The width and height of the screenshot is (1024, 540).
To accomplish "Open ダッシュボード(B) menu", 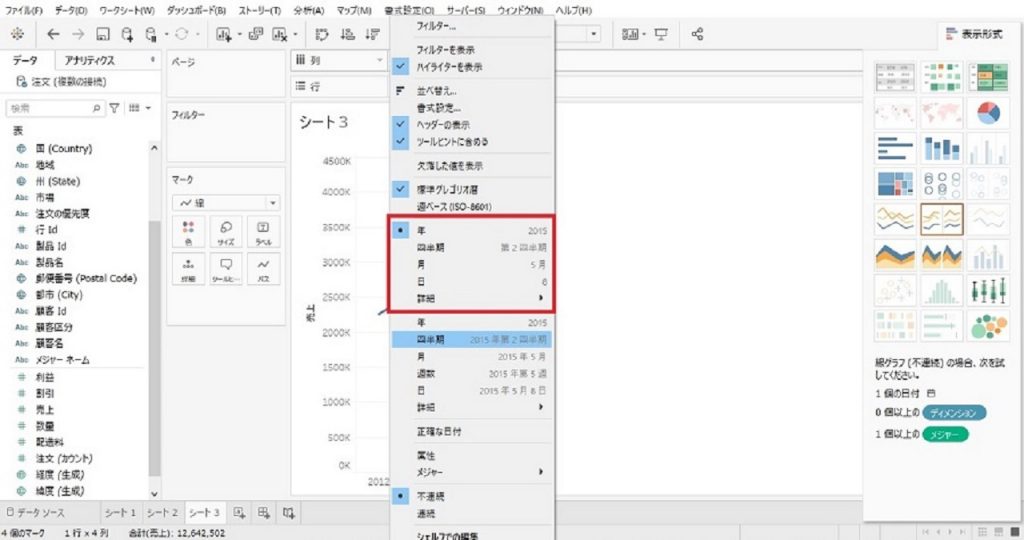I will 196,10.
